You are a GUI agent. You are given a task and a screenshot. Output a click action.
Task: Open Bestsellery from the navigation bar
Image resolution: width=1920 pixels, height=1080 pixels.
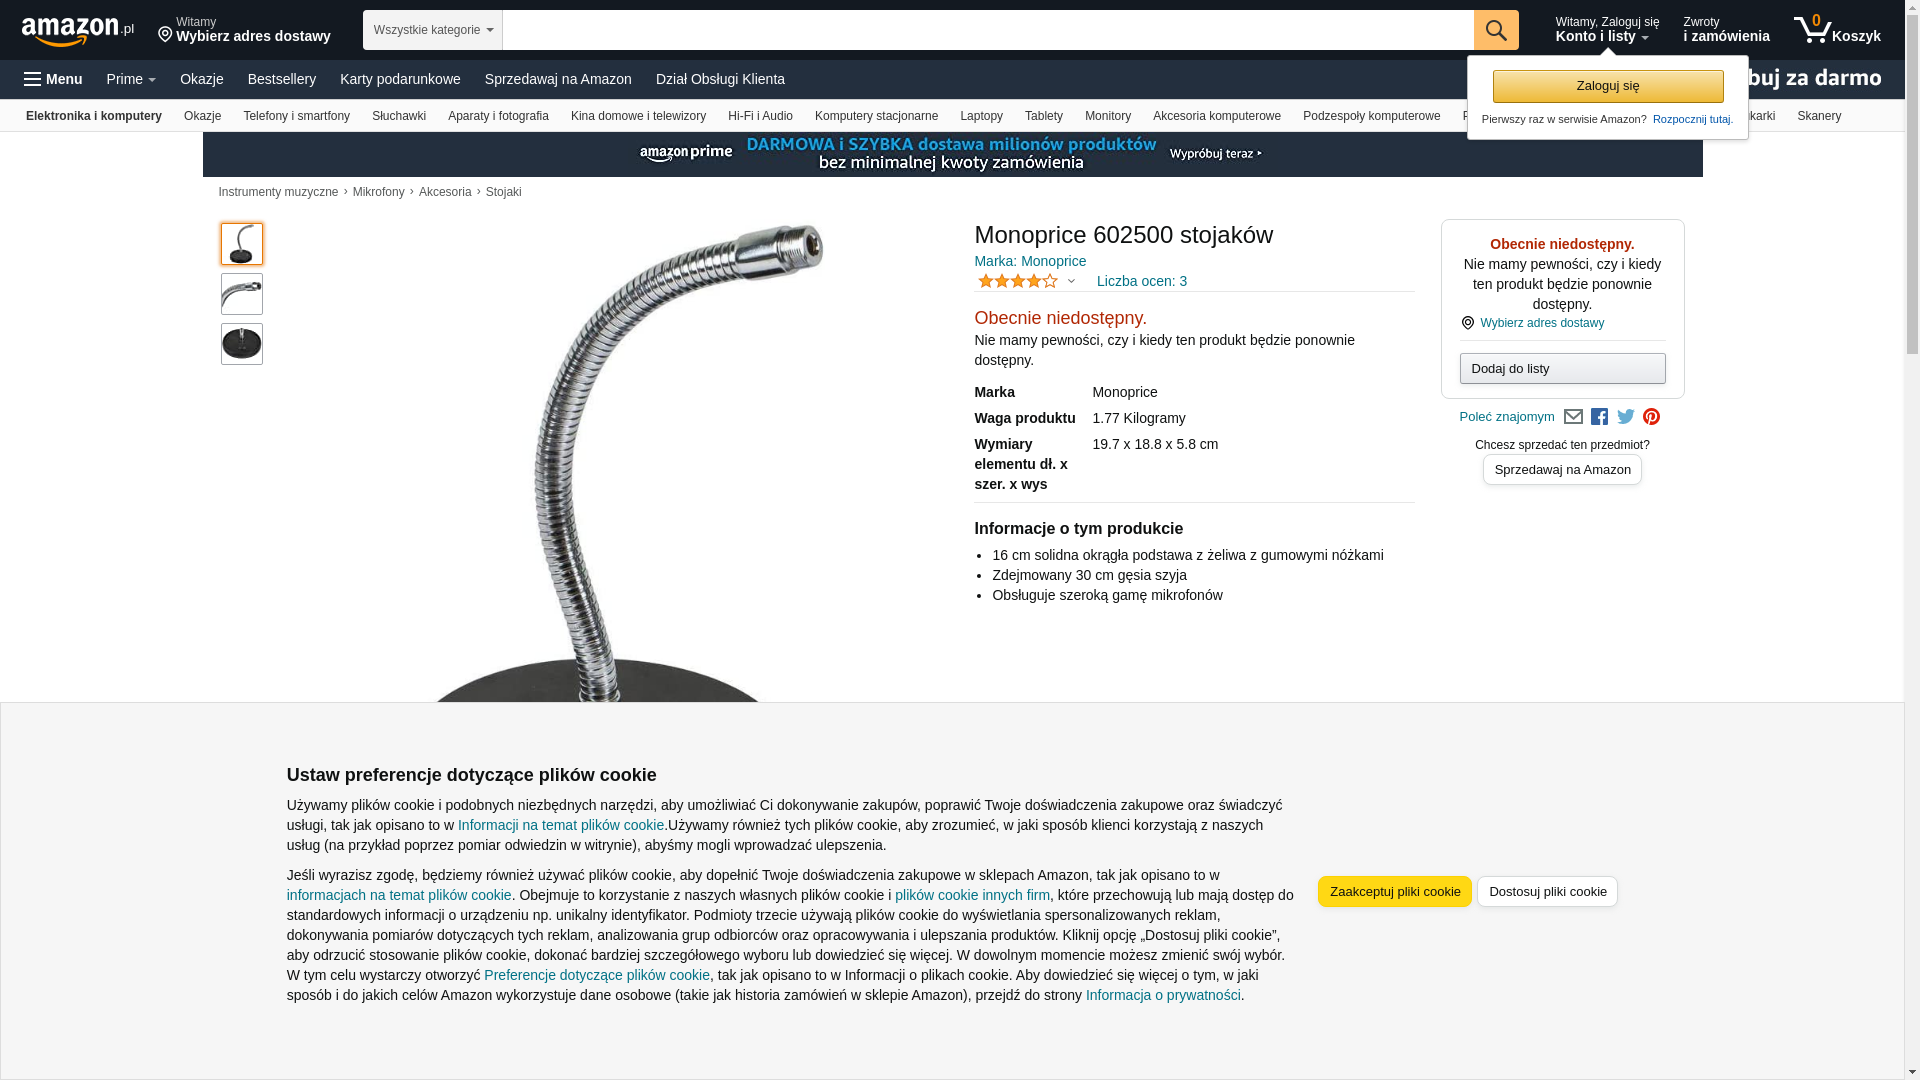282,79
